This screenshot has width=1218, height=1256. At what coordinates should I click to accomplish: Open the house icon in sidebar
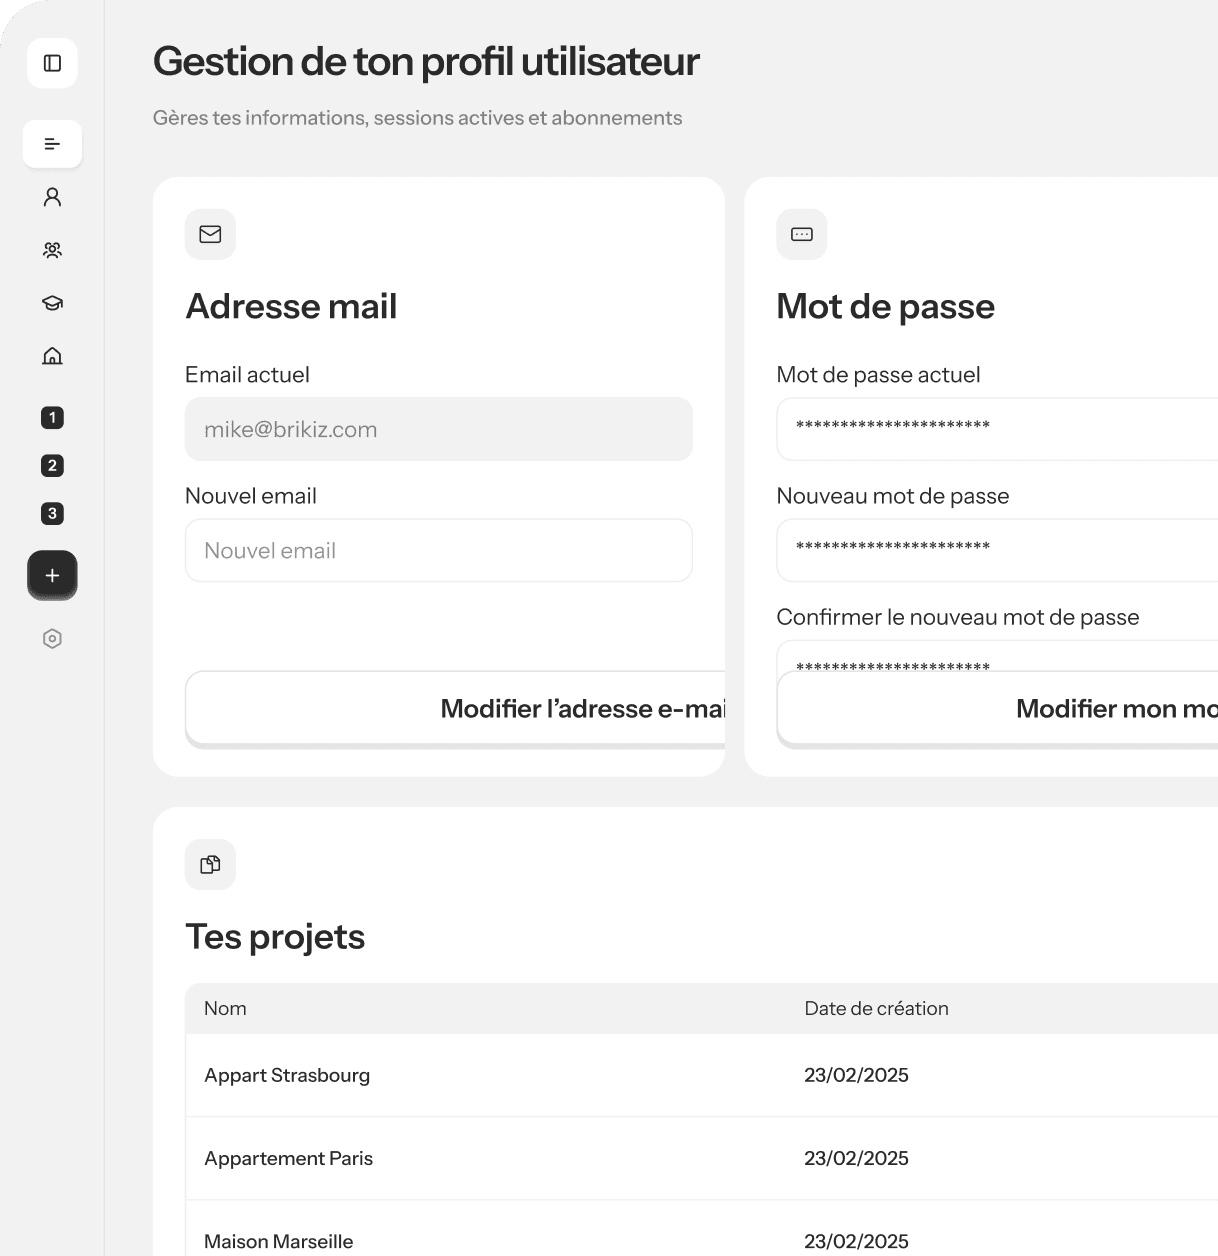tap(52, 356)
